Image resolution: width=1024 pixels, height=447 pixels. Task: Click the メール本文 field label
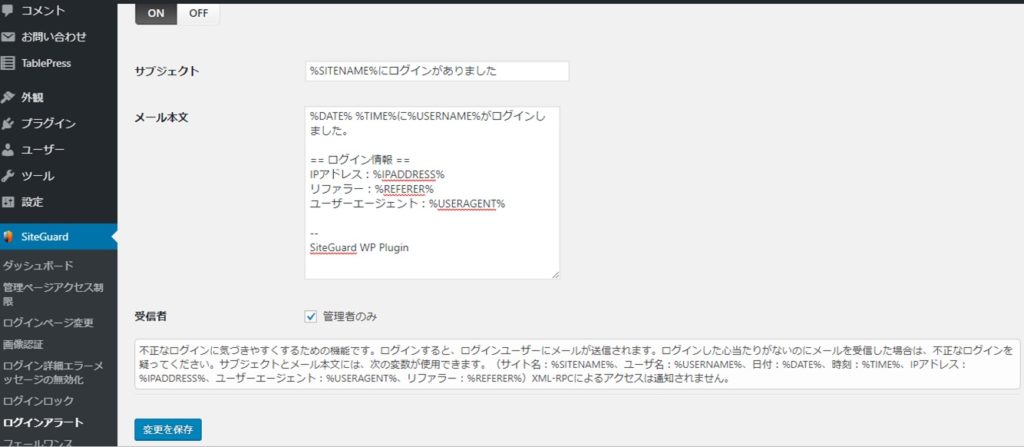[161, 117]
